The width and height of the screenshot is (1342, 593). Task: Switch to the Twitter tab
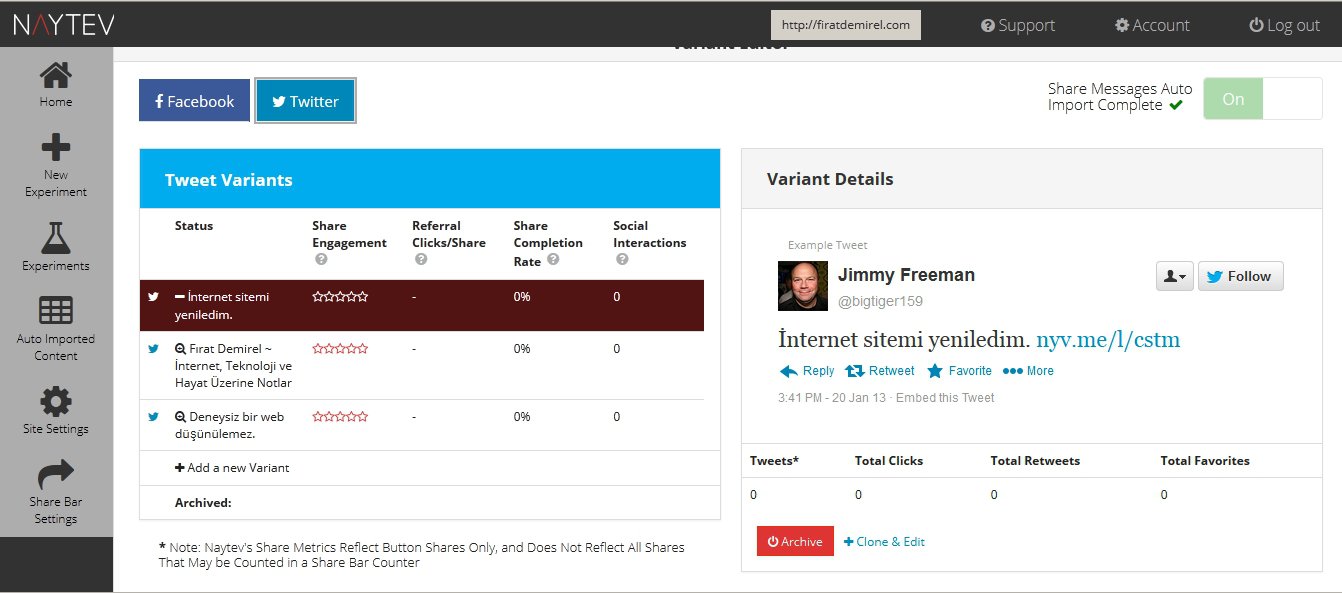[305, 101]
